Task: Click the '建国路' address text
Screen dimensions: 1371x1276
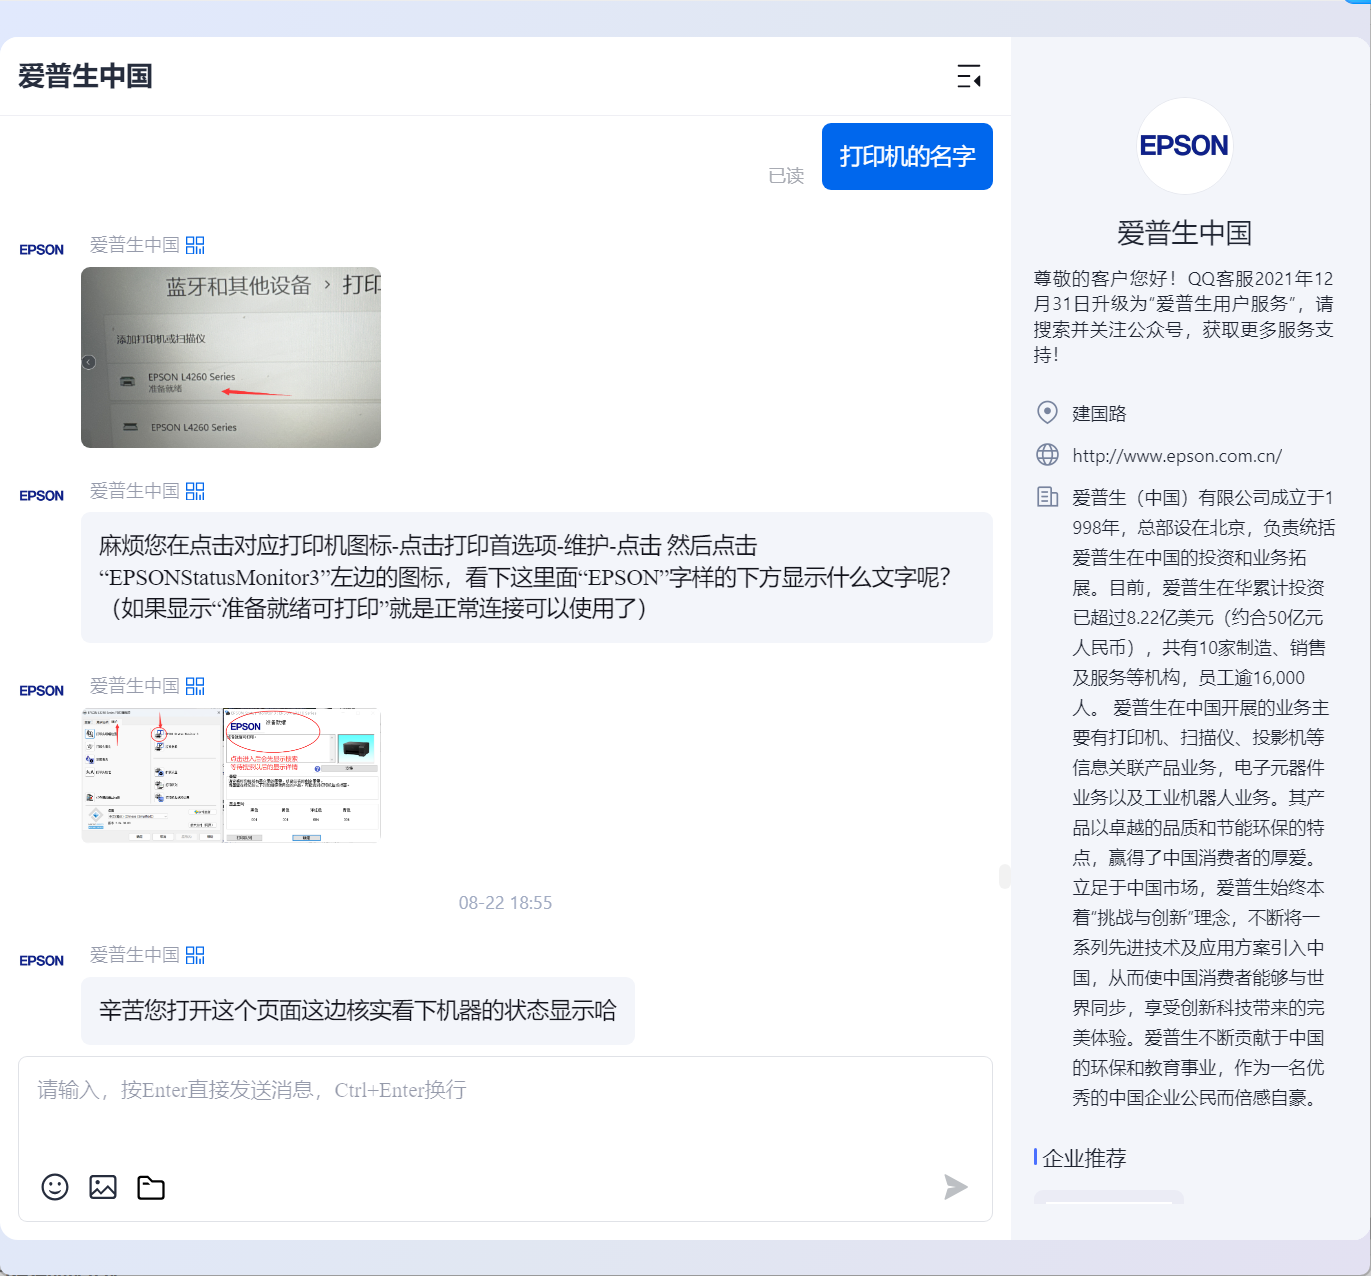Action: tap(1099, 413)
